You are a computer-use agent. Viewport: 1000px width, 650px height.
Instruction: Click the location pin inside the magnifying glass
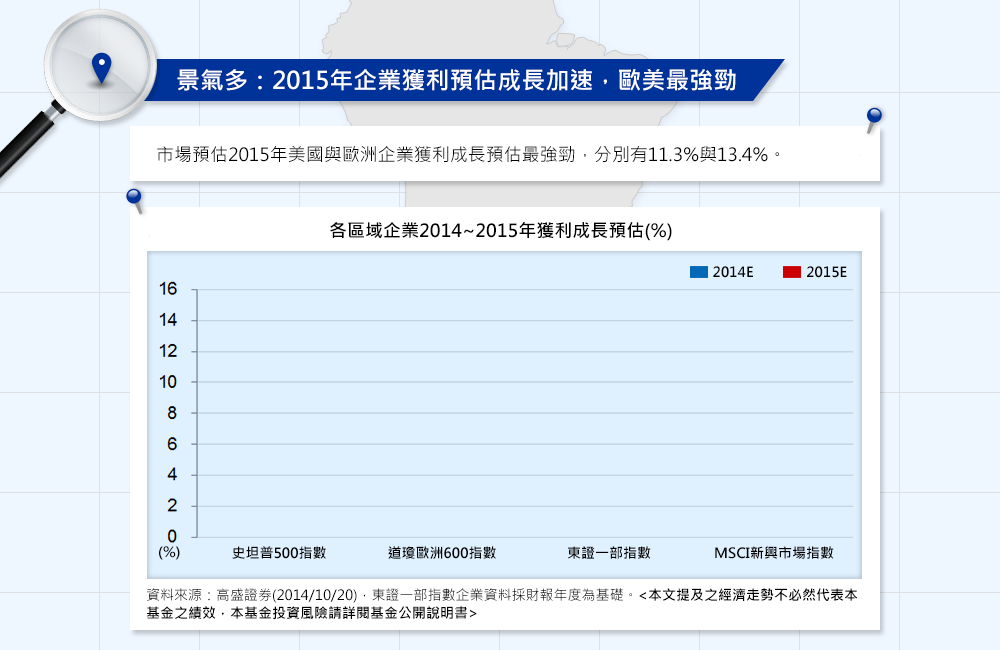click(x=100, y=68)
